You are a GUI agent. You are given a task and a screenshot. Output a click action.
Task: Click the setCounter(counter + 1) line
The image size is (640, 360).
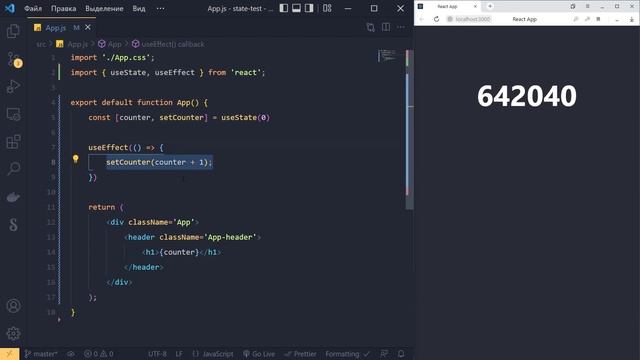(x=159, y=162)
